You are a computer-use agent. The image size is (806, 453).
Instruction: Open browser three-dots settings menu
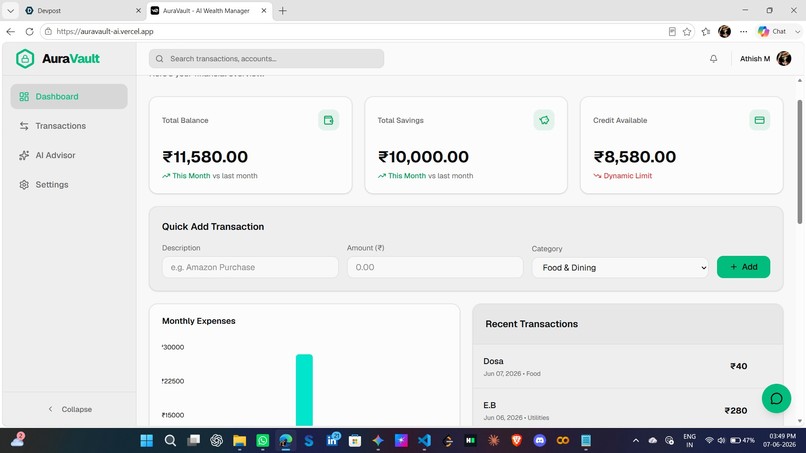[x=743, y=31]
